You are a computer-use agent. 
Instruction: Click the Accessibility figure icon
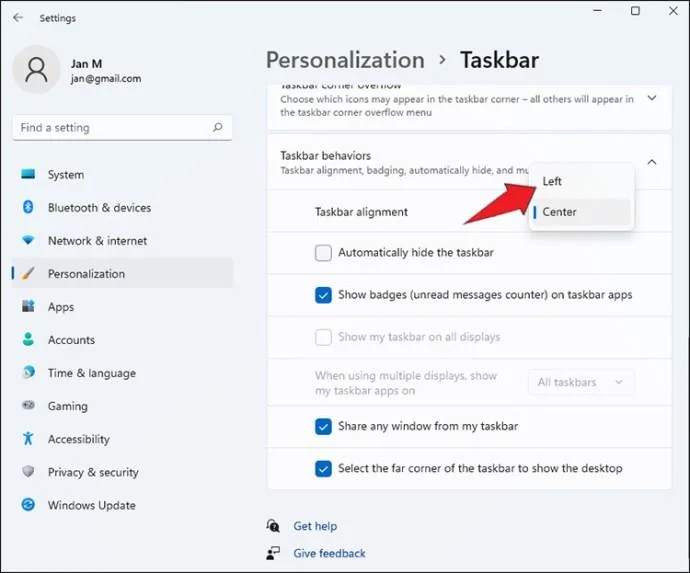[28, 438]
